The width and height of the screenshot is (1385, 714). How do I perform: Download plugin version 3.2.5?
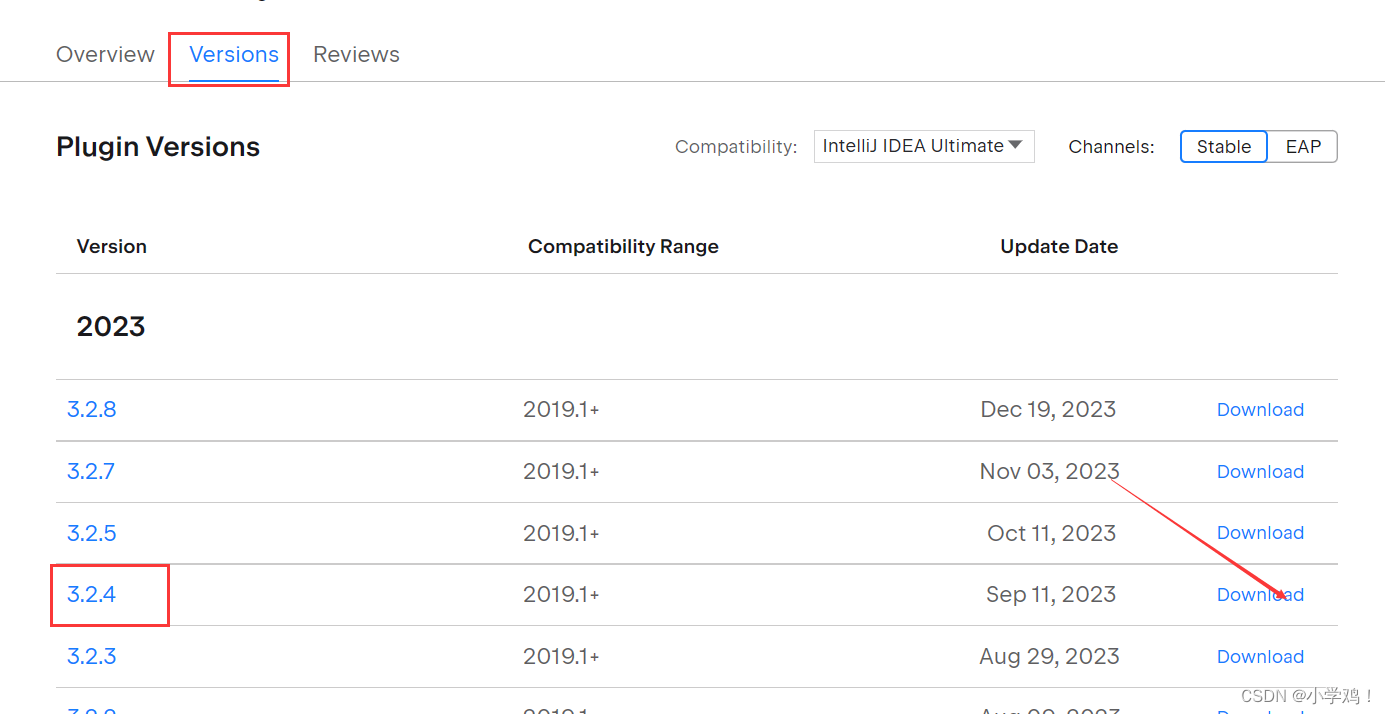tap(1260, 533)
